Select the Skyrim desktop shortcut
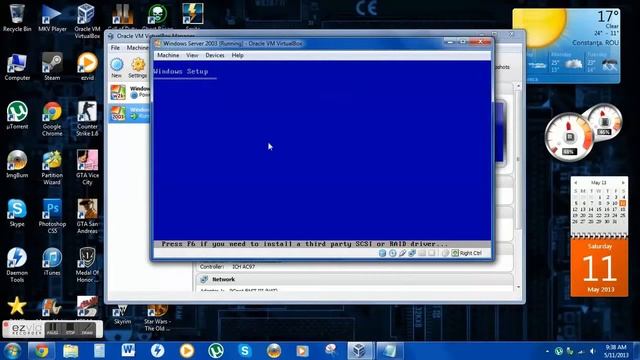The image size is (640, 360). pos(122,315)
